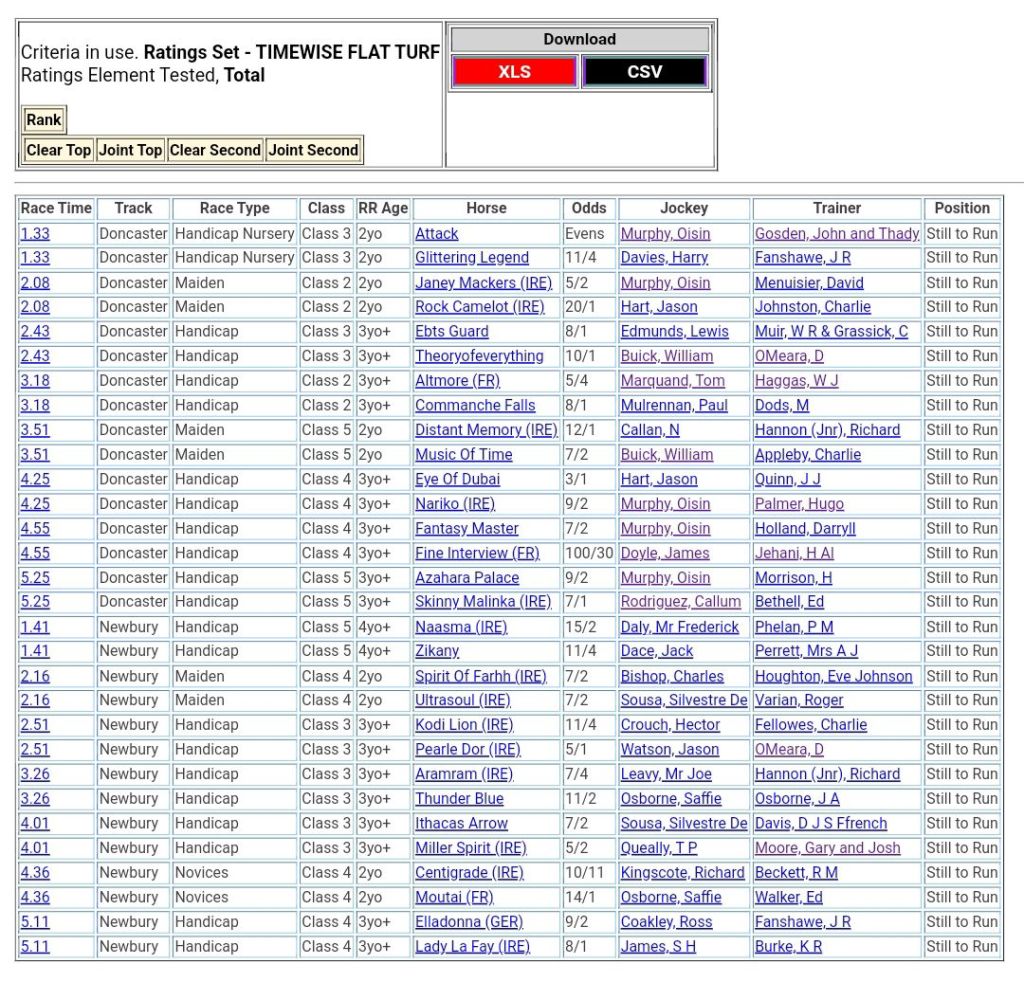Open the 5.11 race time for Elladonna
This screenshot has width=1024, height=982.
click(x=35, y=922)
